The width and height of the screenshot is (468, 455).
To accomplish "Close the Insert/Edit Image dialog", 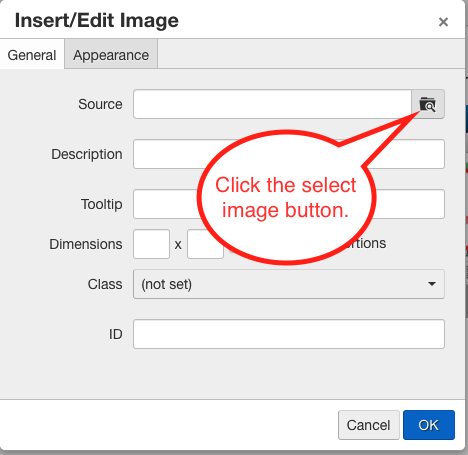I will point(443,22).
